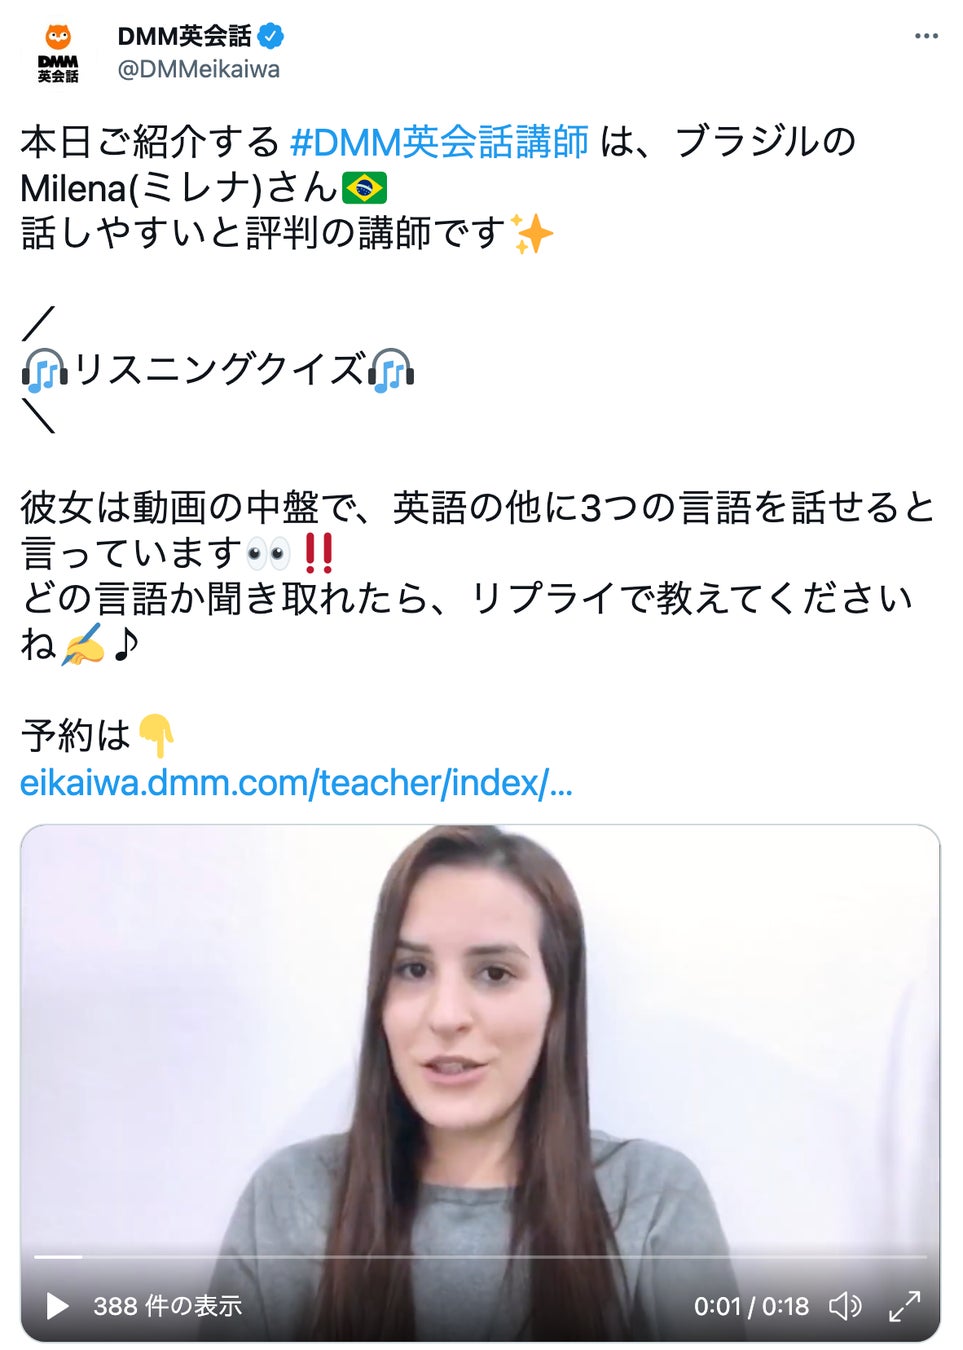Viewport: 963px width, 1350px height.
Task: Click the headphones emoji after リスニングクイズ
Action: point(391,371)
